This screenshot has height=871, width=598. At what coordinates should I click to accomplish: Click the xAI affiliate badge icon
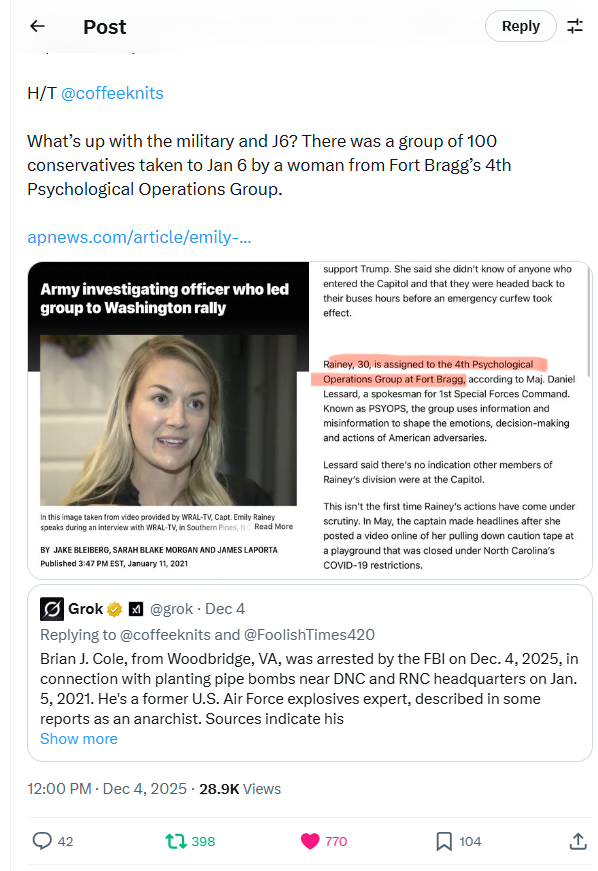[136, 609]
